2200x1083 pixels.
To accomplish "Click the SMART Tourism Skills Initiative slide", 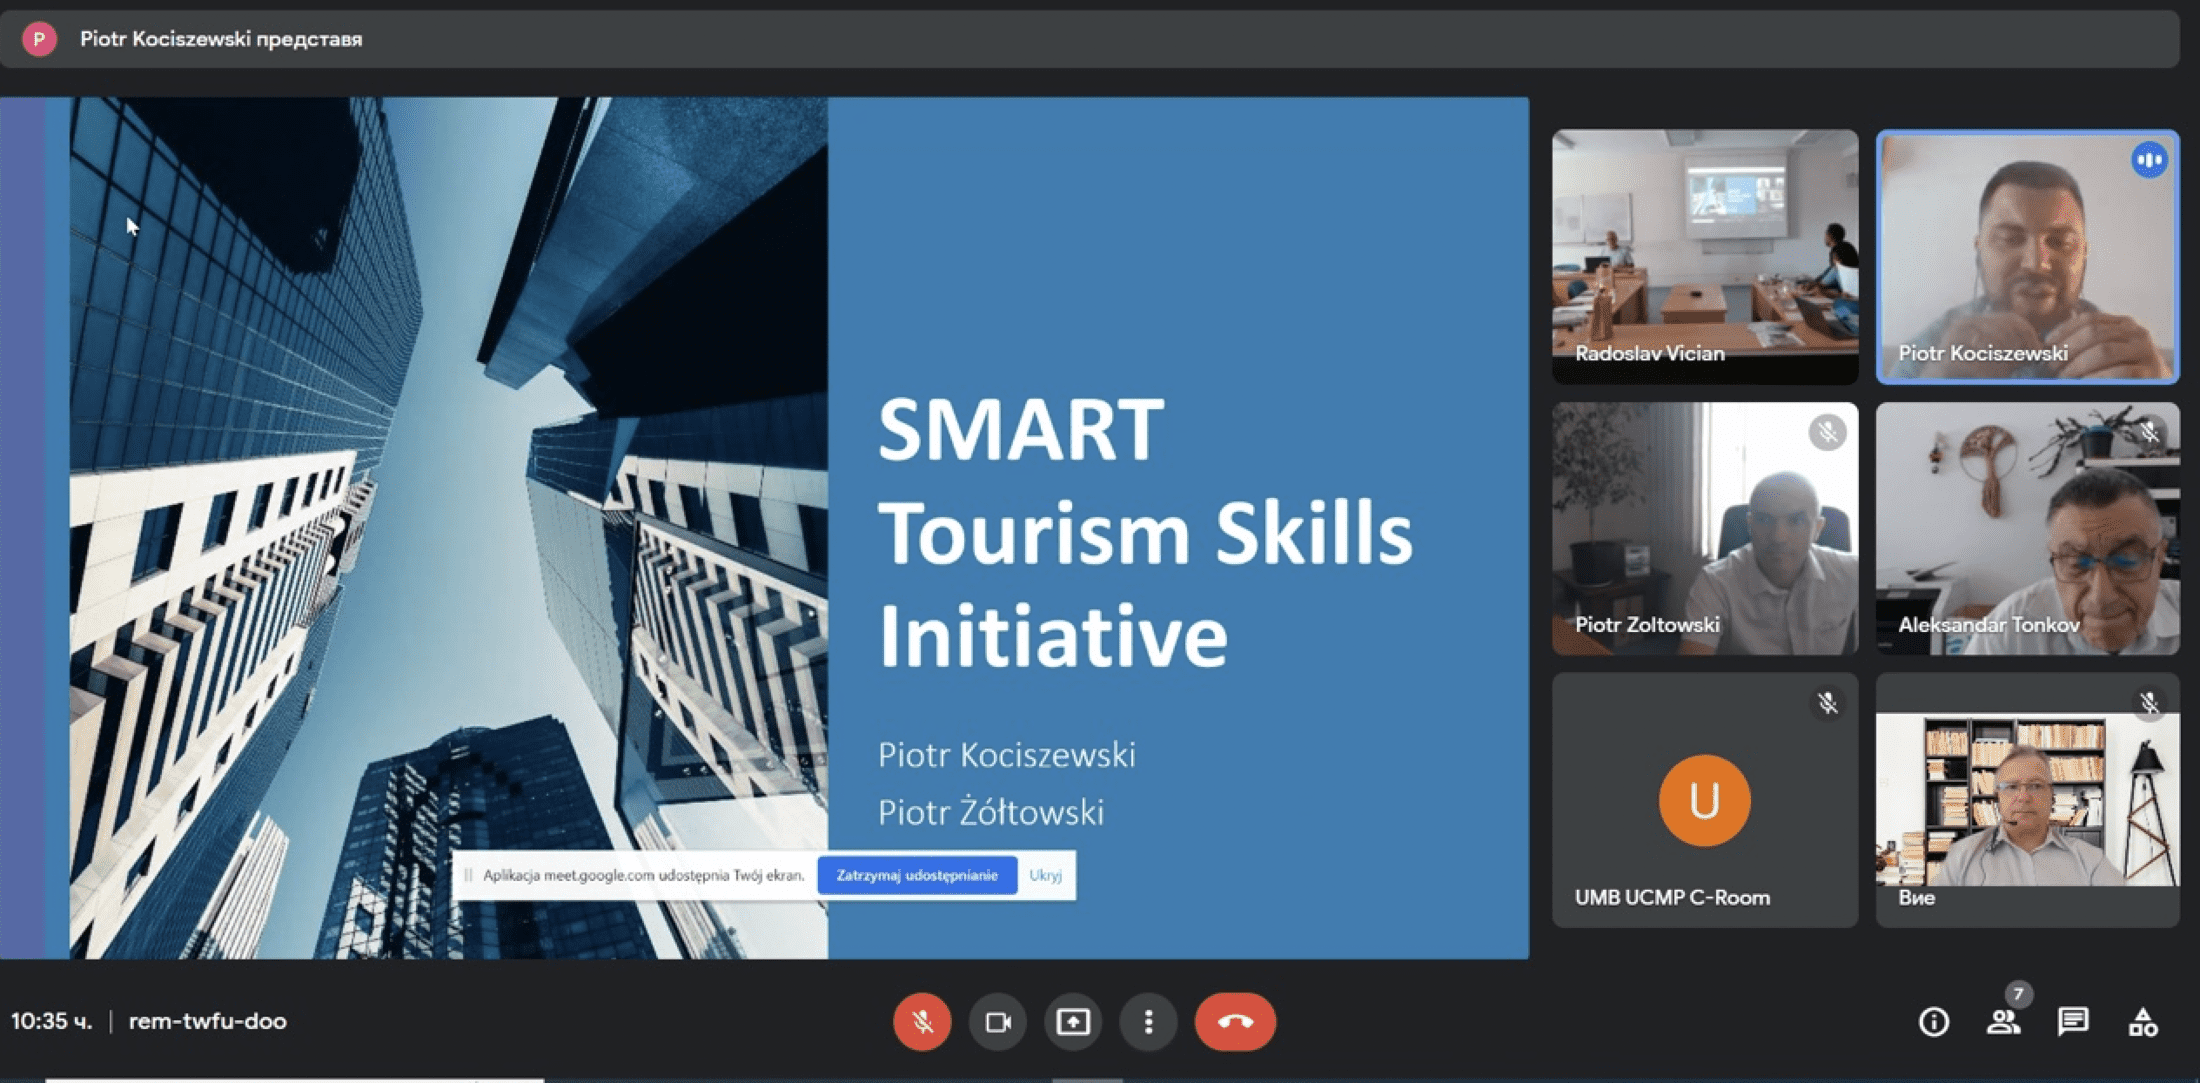I will pos(1145,530).
